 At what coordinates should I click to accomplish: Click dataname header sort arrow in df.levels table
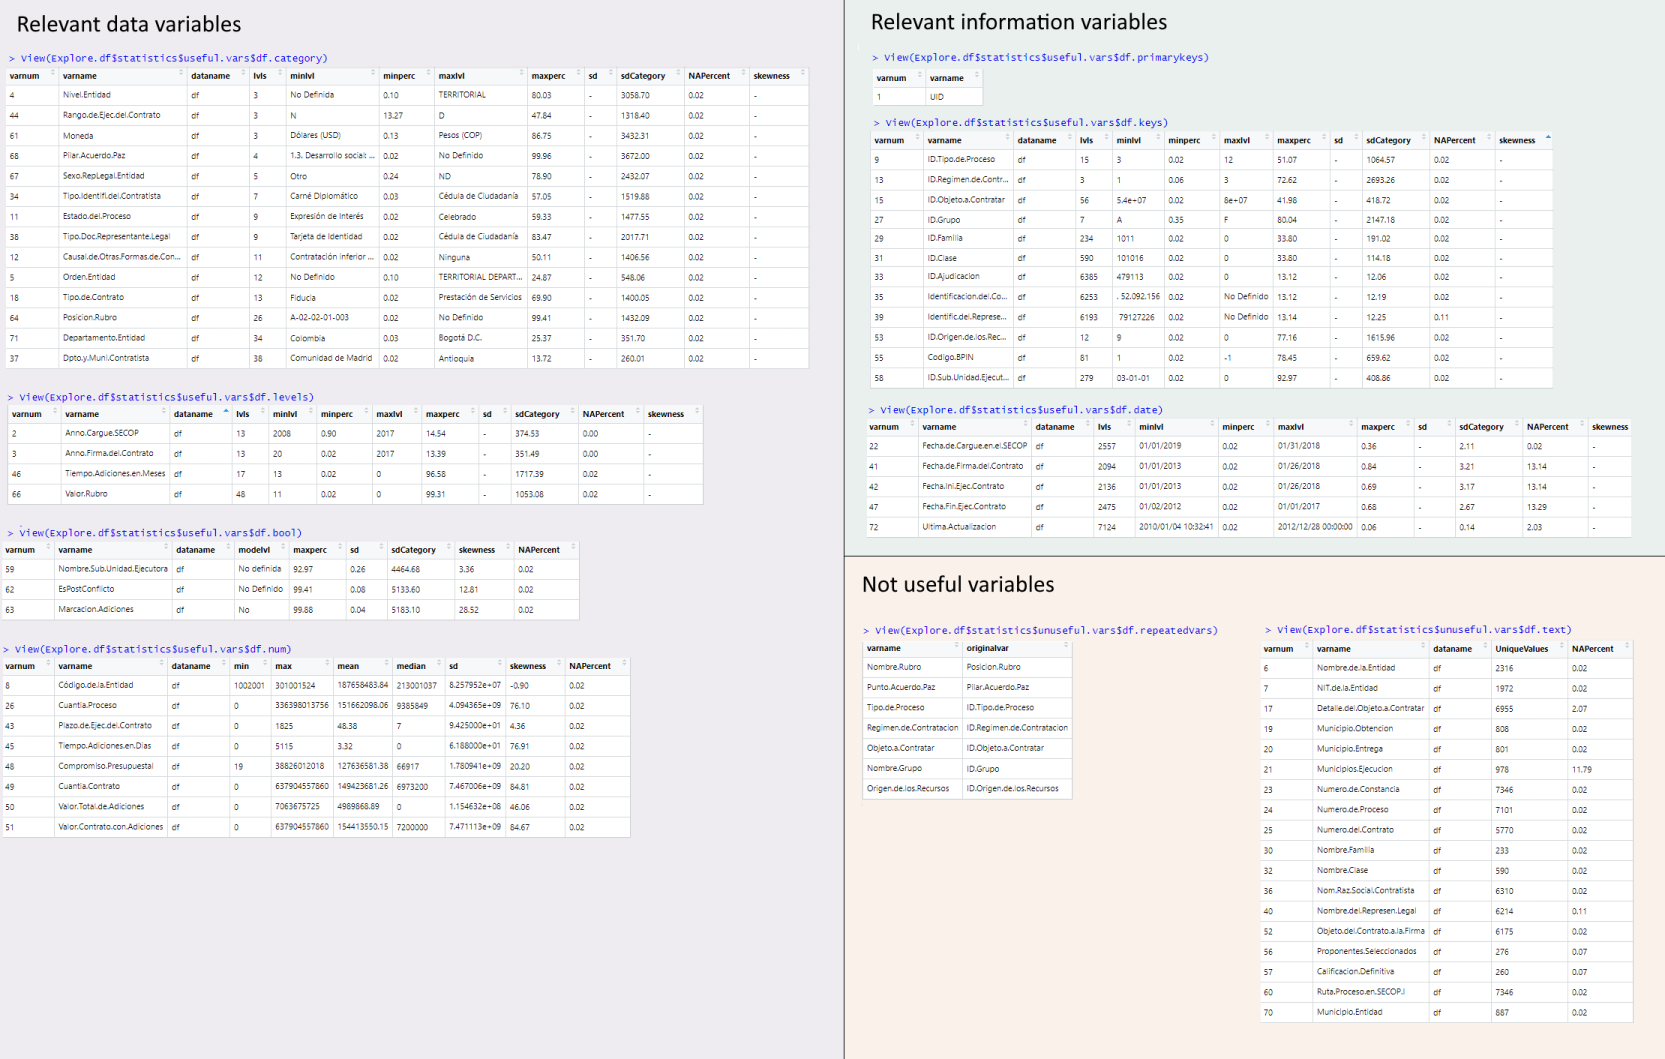pyautogui.click(x=226, y=411)
